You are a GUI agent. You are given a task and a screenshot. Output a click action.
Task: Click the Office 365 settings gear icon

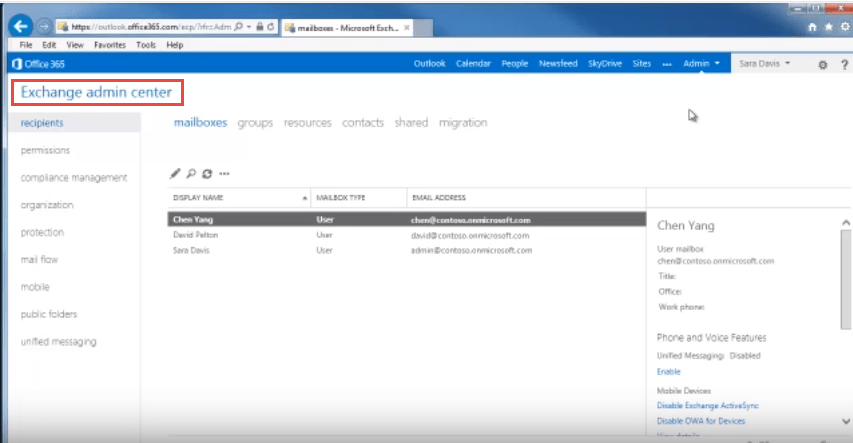[x=823, y=65]
